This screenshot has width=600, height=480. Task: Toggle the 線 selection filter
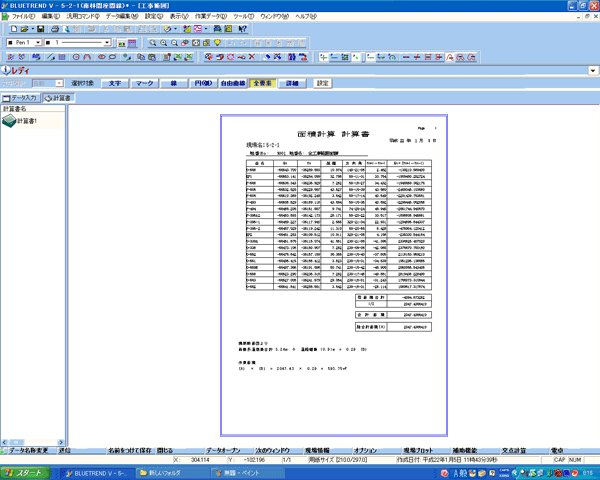(x=174, y=83)
